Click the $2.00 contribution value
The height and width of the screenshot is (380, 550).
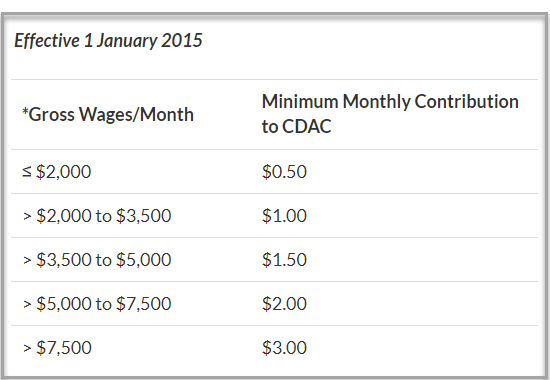coord(284,304)
